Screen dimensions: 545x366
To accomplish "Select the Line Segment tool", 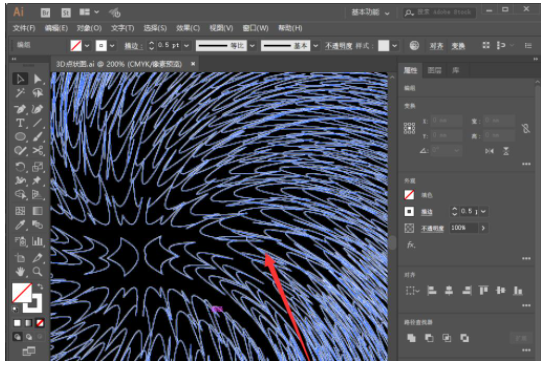I will [x=38, y=123].
